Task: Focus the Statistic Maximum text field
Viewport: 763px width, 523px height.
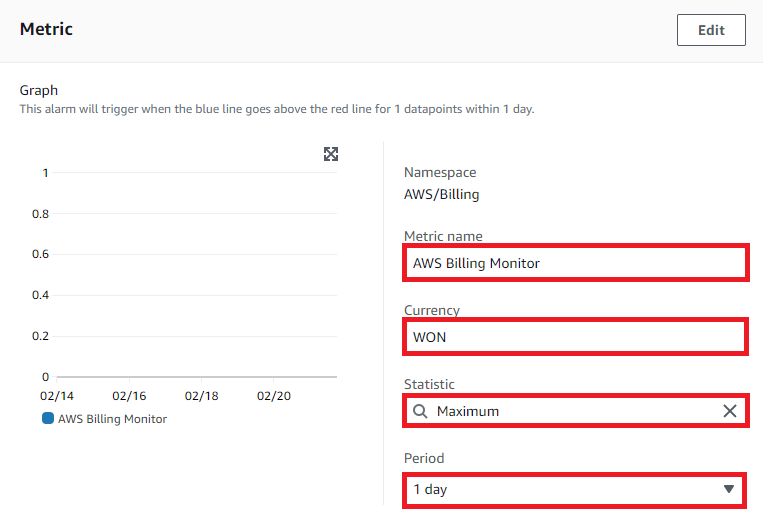Action: coord(576,411)
